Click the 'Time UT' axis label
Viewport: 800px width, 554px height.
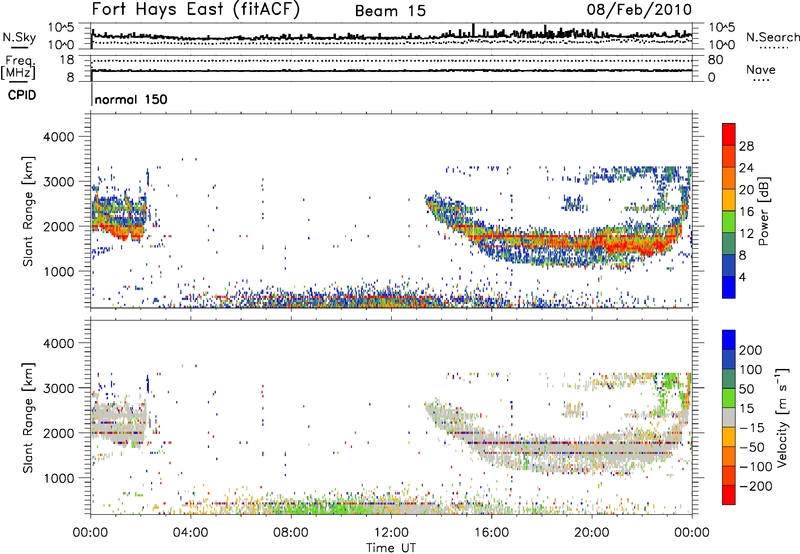coord(391,547)
